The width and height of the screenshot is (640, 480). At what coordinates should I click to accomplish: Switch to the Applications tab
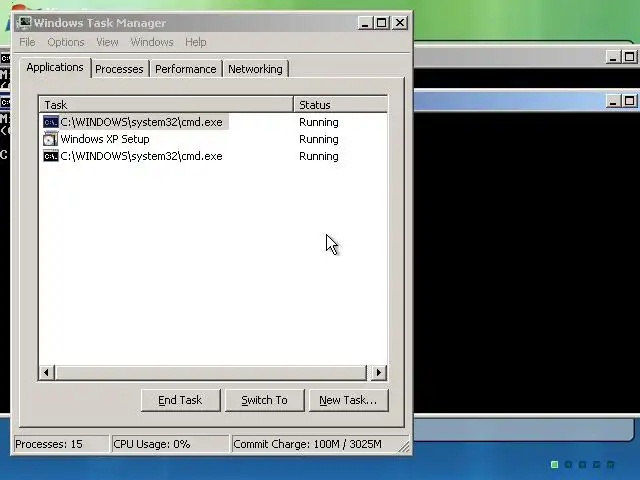pos(55,67)
